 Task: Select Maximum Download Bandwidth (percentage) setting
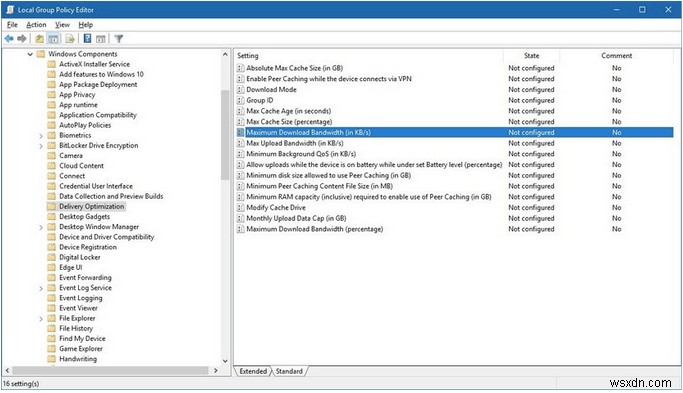(x=314, y=229)
